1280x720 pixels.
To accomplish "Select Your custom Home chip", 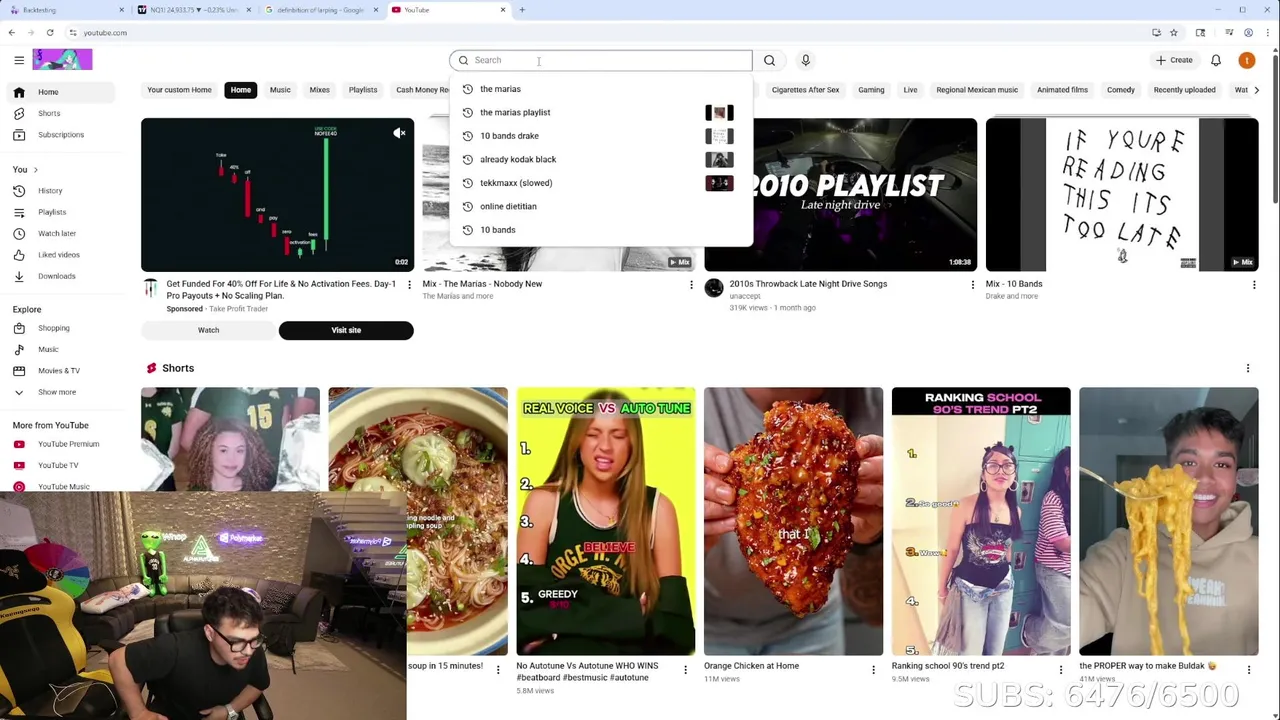I will 180,90.
